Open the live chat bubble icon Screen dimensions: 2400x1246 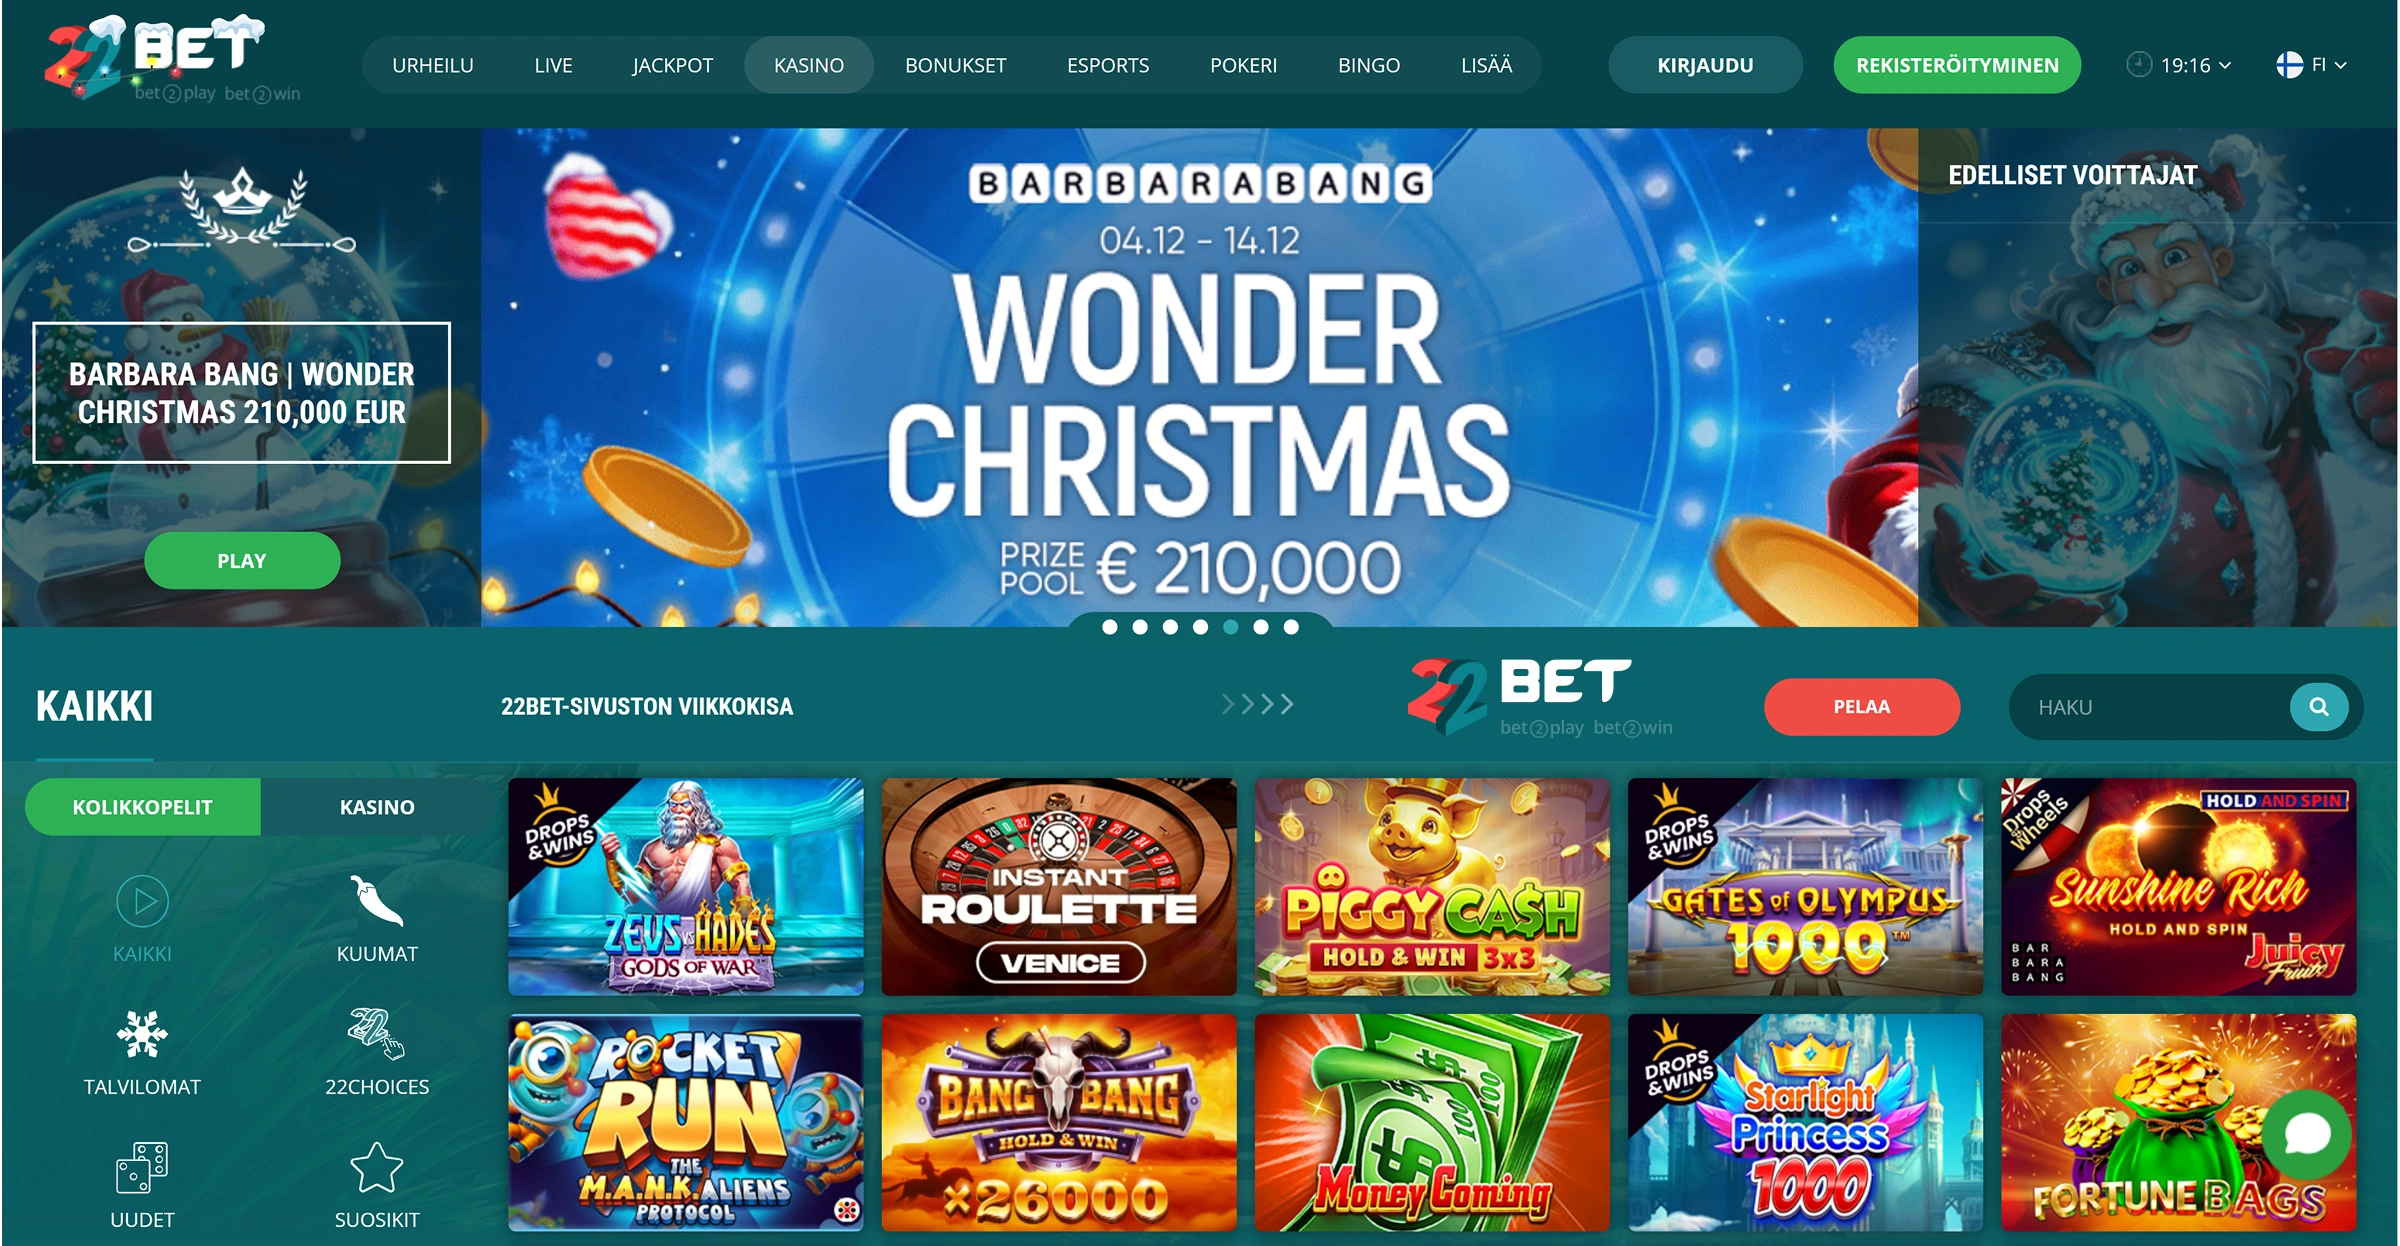coord(2308,1134)
